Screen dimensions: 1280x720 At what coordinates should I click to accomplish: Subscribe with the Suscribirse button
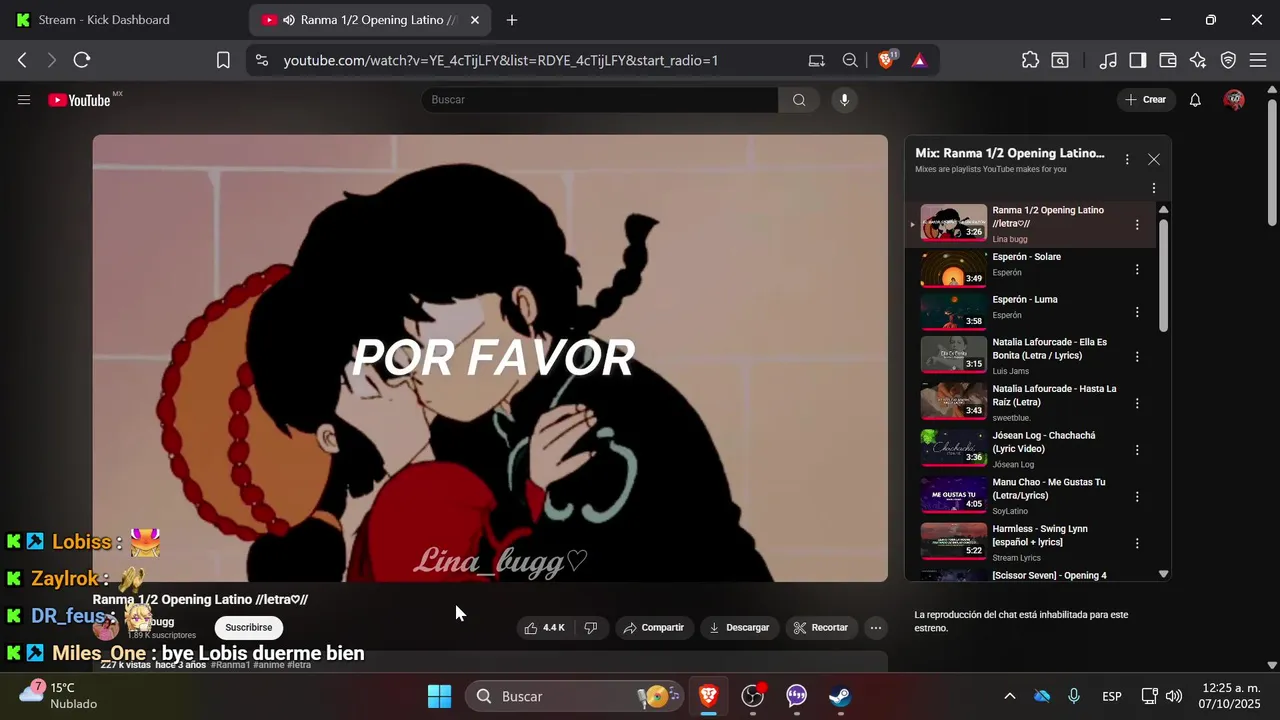click(249, 628)
